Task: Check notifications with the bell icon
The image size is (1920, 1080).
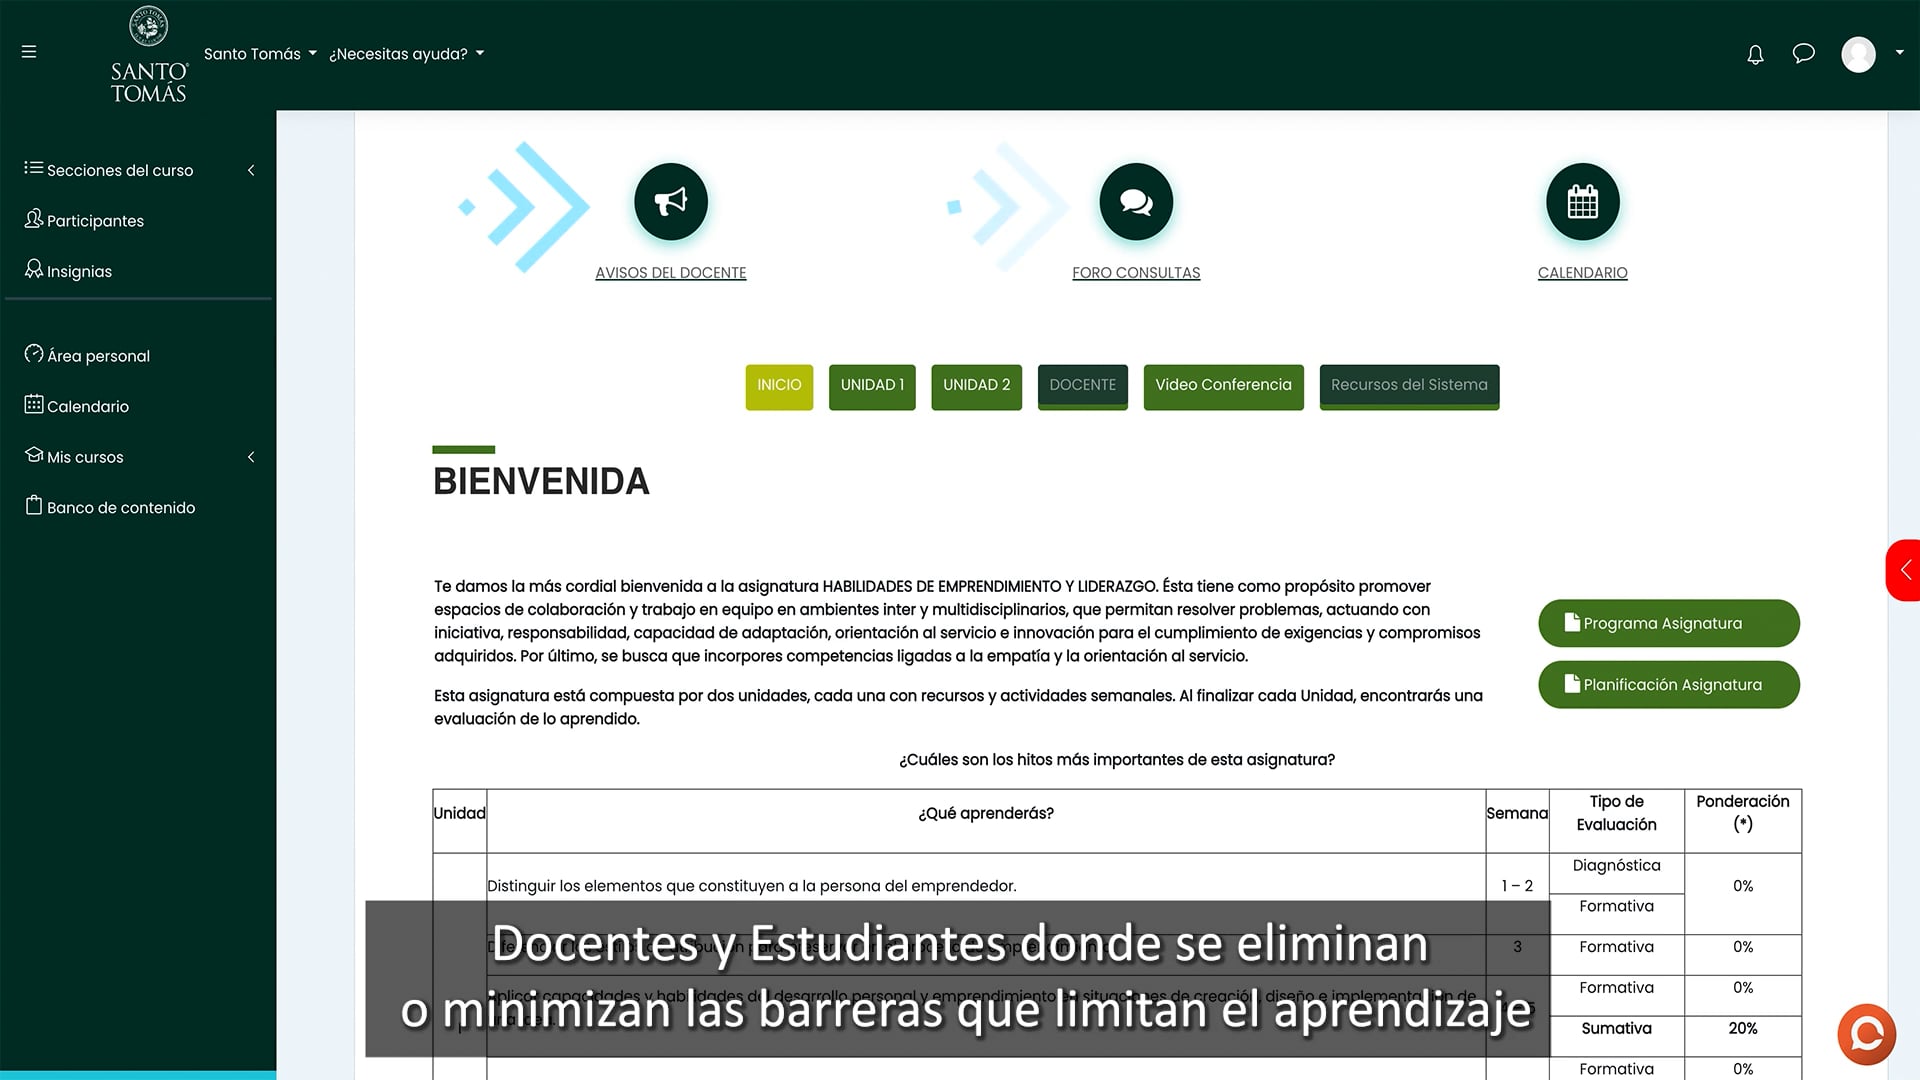Action: (1755, 54)
